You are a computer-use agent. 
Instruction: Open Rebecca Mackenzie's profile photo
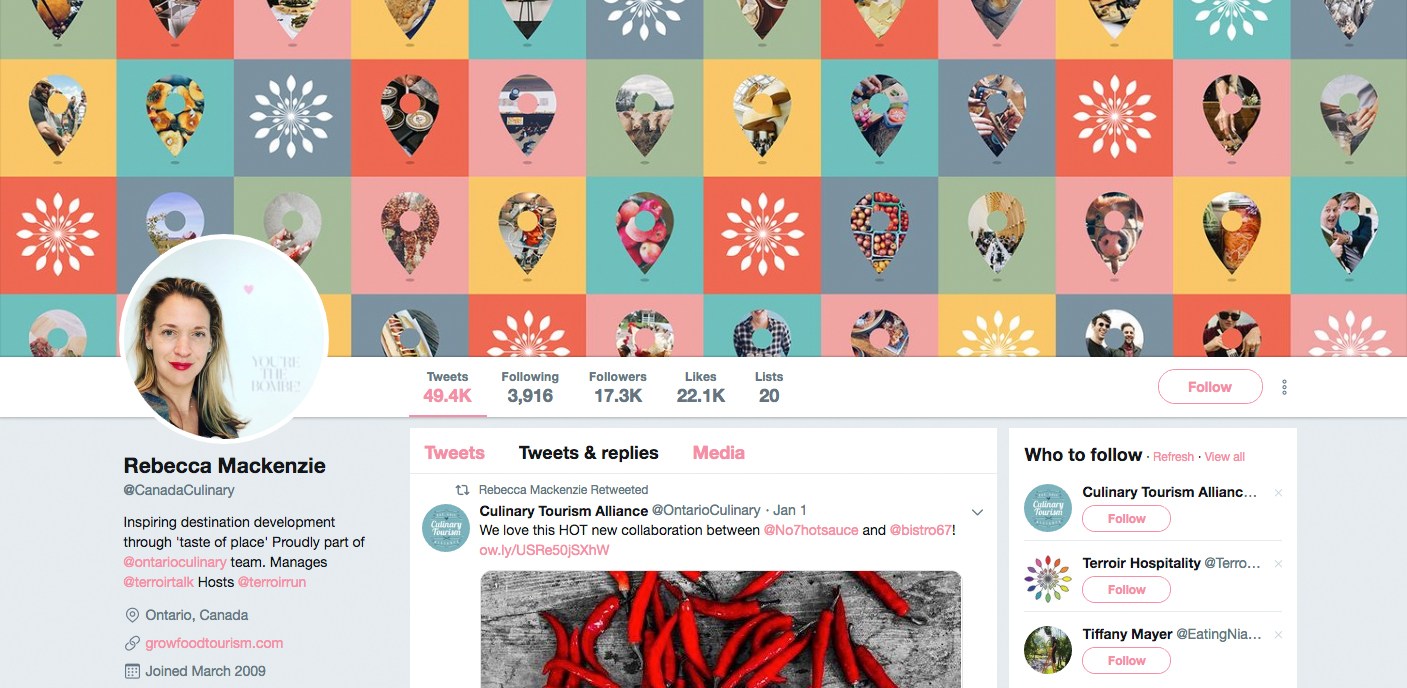click(x=224, y=339)
